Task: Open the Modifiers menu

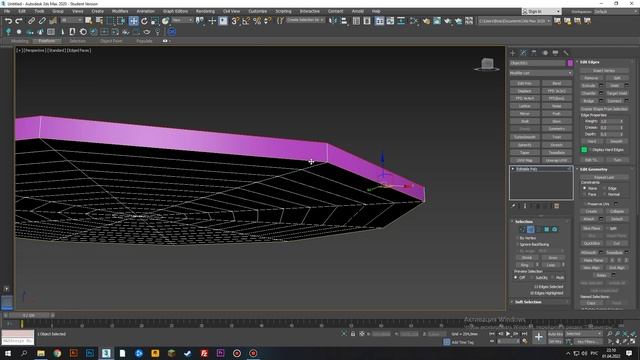Action: tap(120, 11)
